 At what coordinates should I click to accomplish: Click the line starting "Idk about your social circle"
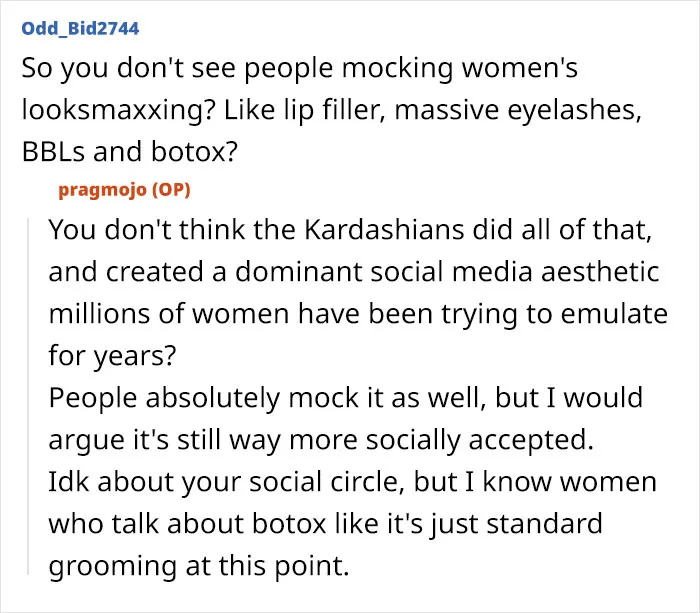[352, 482]
